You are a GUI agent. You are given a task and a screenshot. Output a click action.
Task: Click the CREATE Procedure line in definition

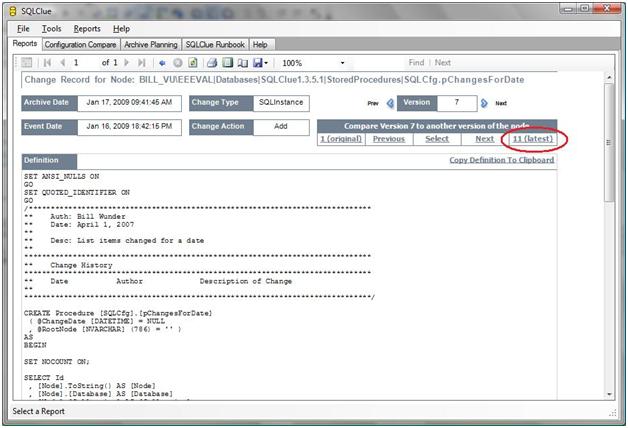pos(118,313)
